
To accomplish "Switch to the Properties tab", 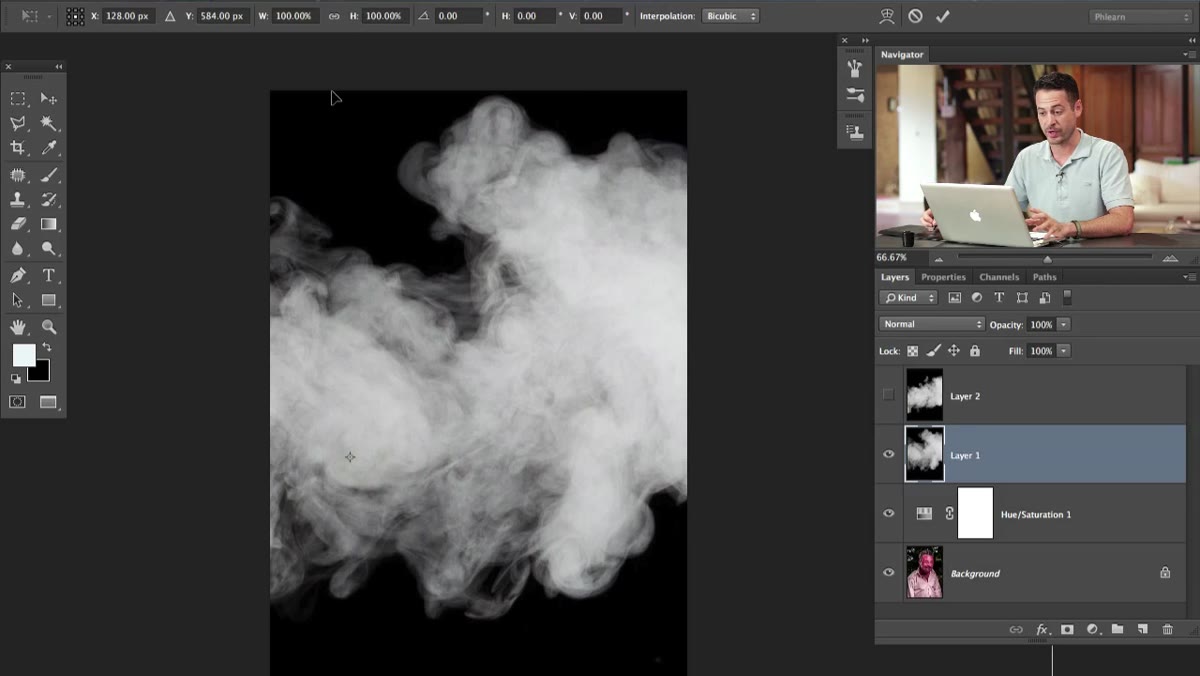I will [x=943, y=277].
